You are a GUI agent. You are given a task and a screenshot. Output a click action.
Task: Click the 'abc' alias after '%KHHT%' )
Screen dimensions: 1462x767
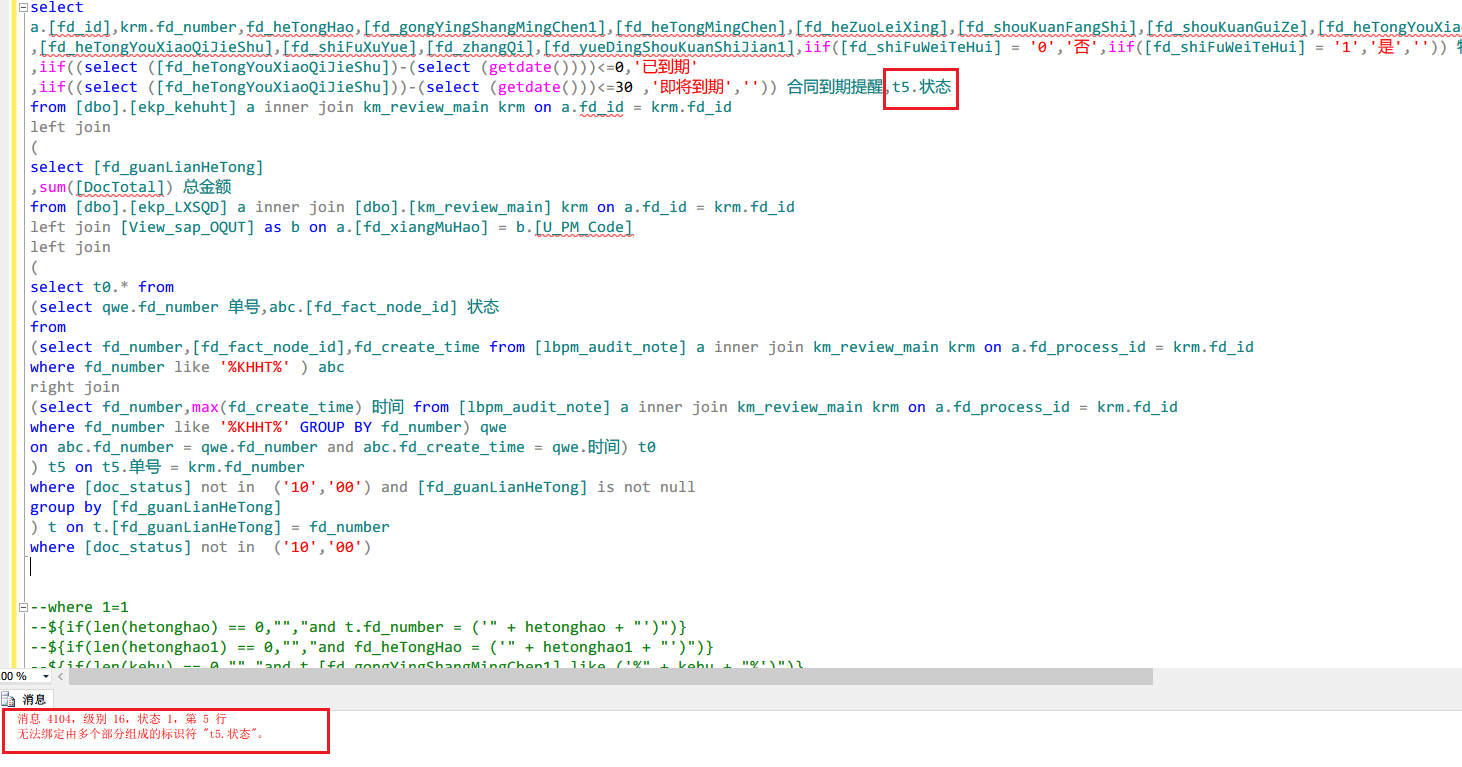tap(330, 367)
